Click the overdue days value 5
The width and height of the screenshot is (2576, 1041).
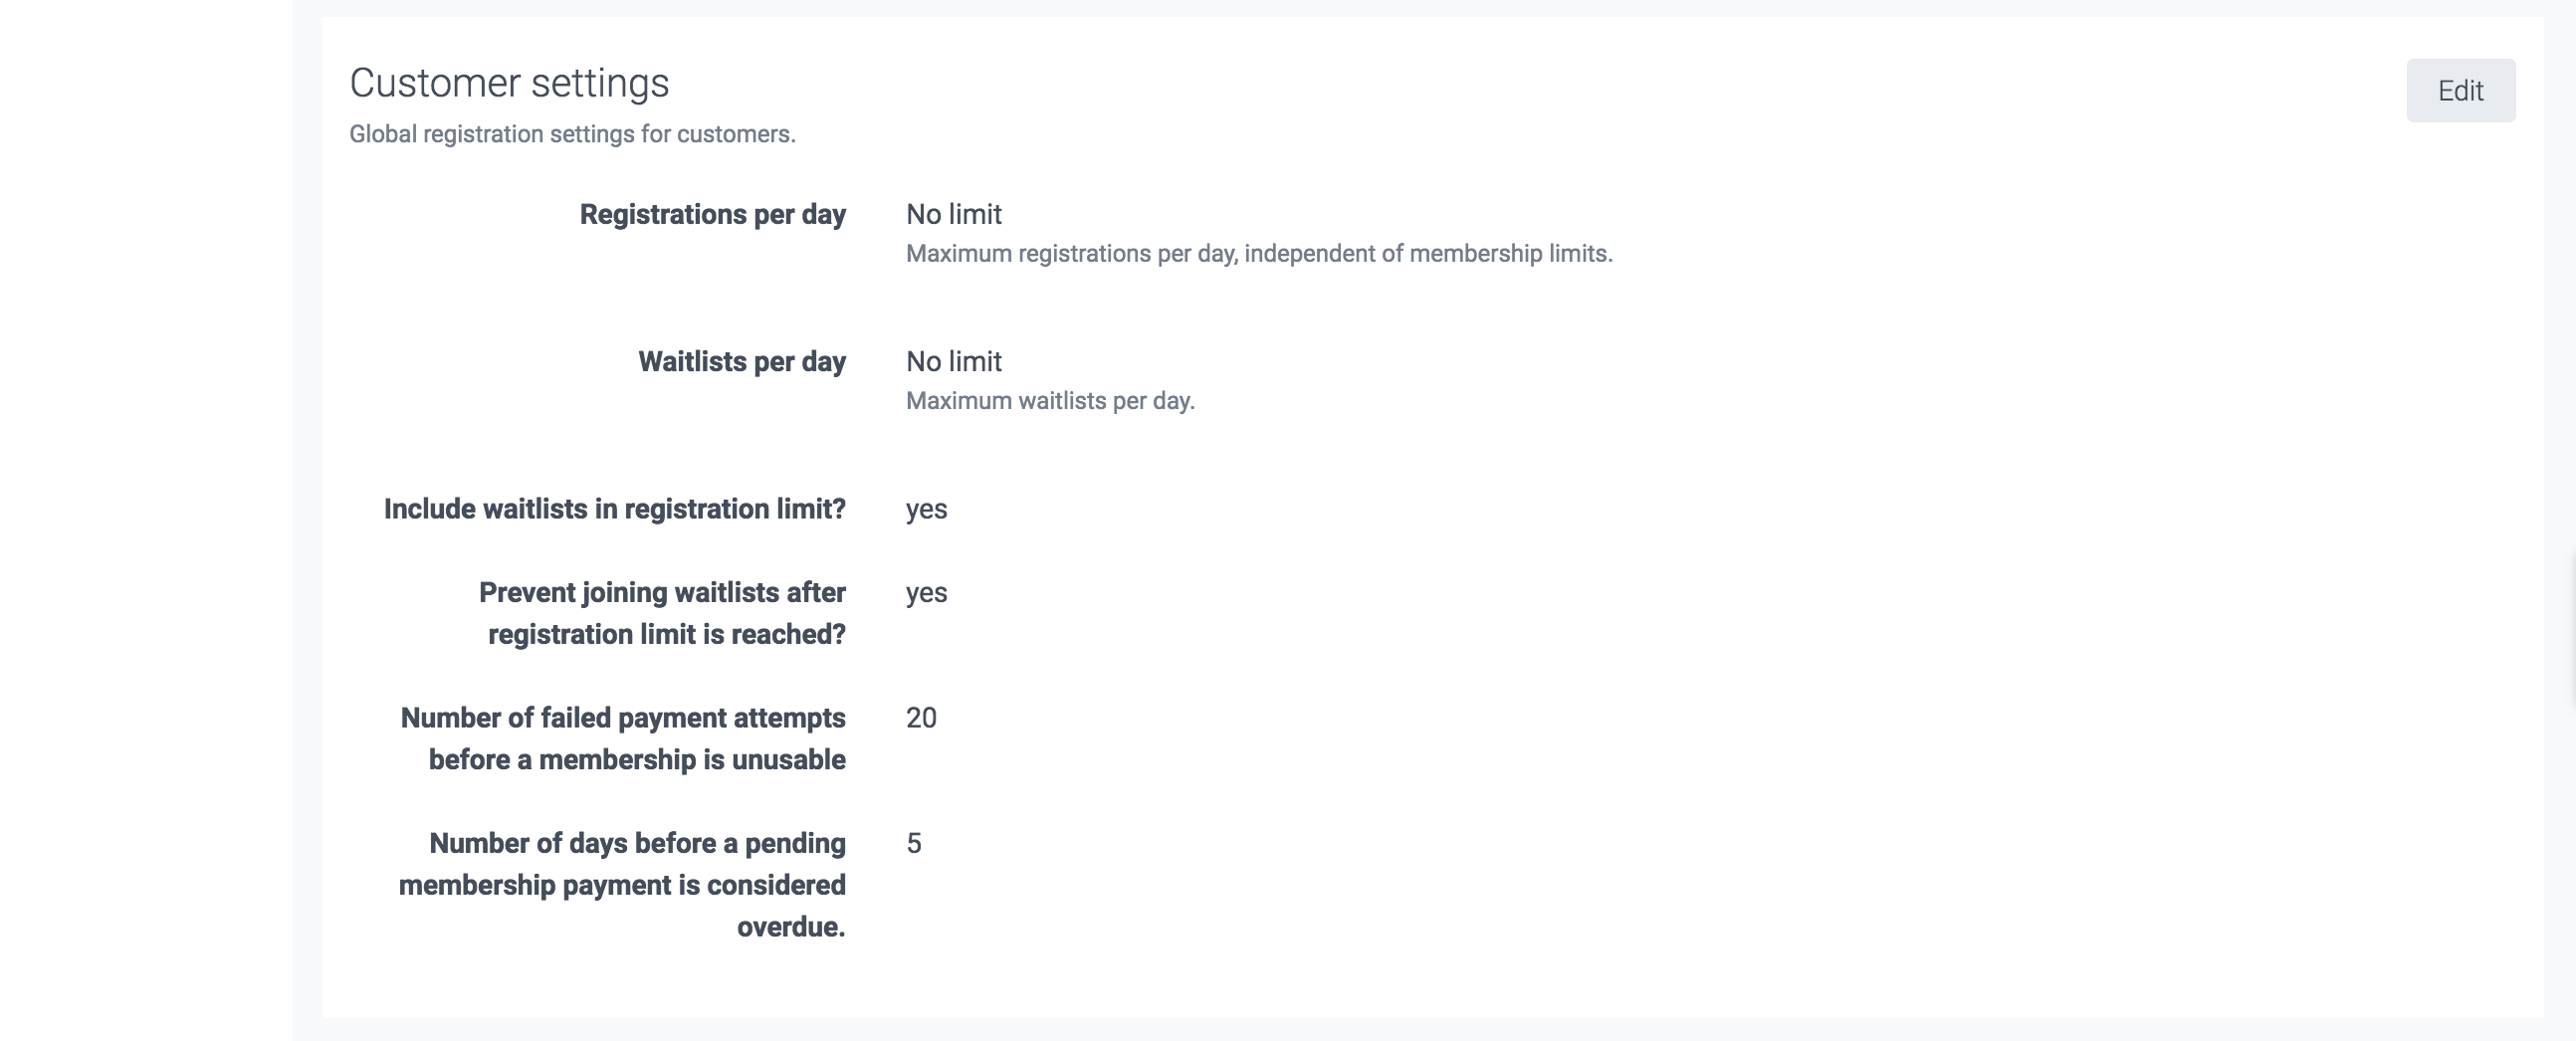click(x=914, y=843)
